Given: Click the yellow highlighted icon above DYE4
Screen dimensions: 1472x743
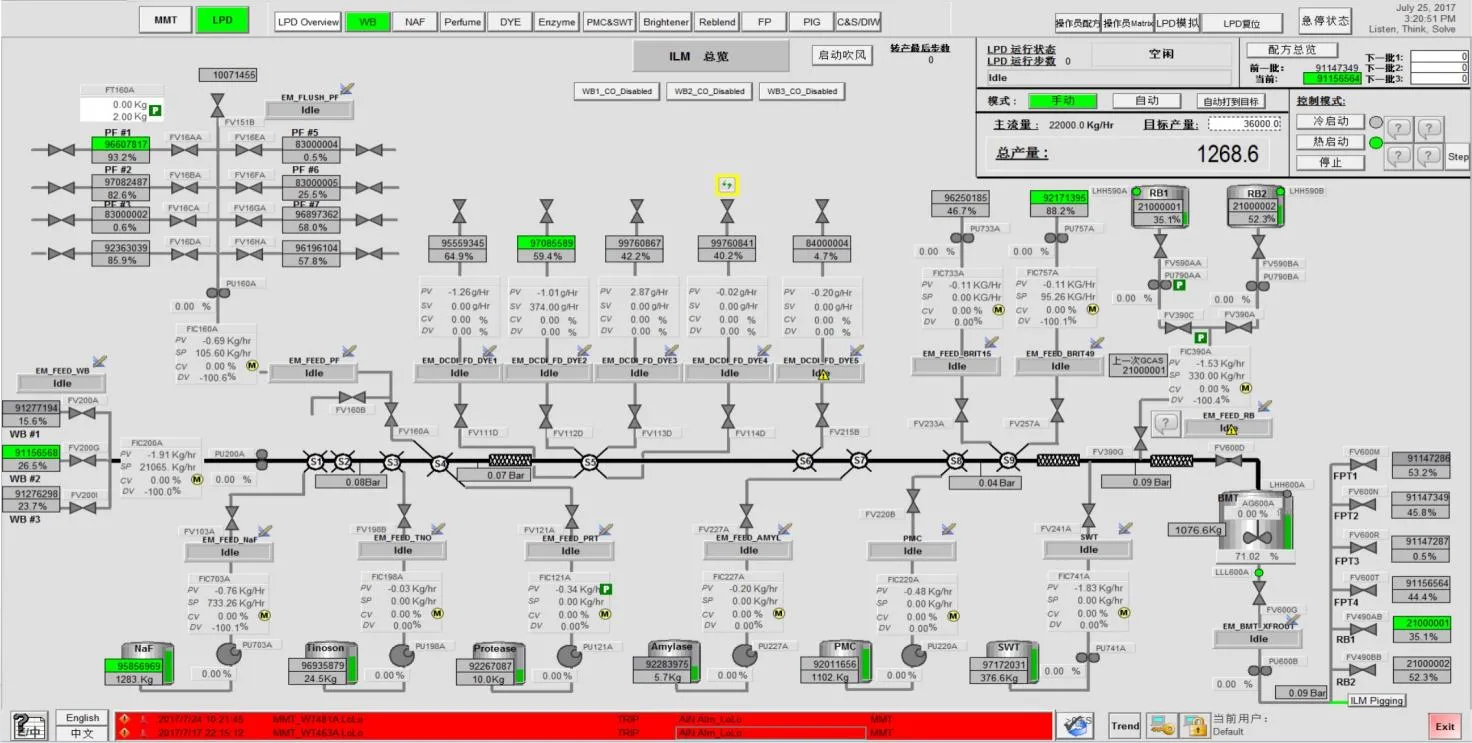Looking at the screenshot, I should 727,184.
